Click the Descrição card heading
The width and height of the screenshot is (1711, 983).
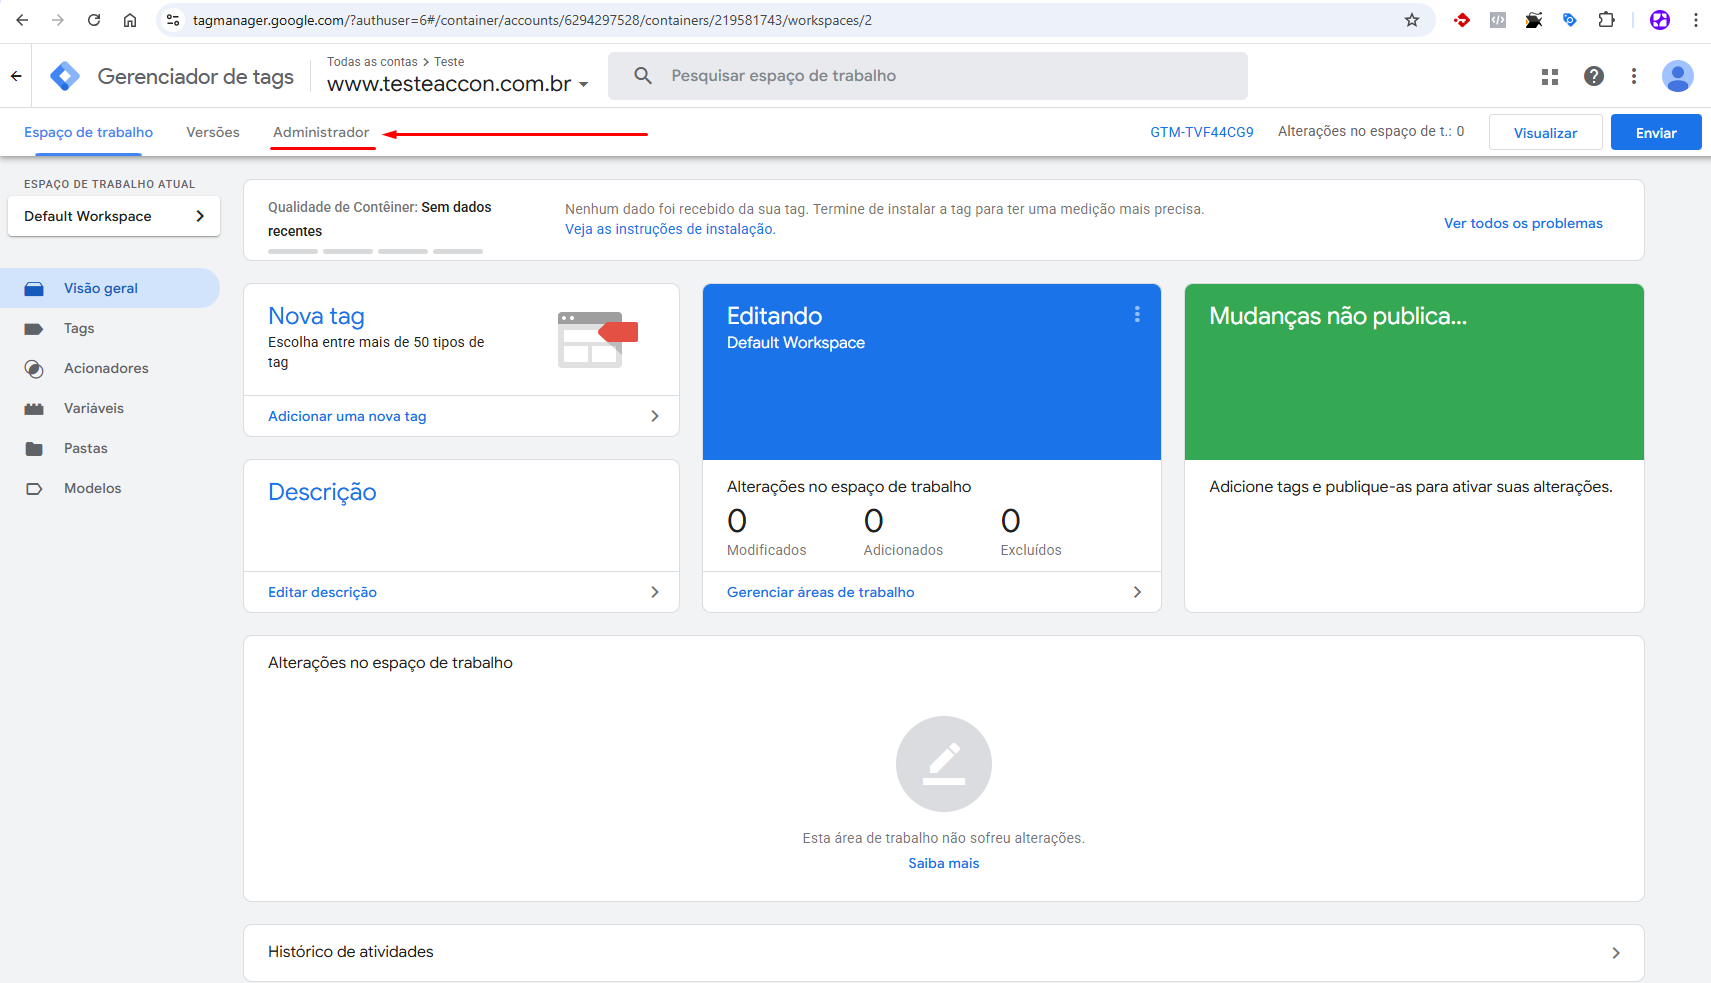coord(322,492)
